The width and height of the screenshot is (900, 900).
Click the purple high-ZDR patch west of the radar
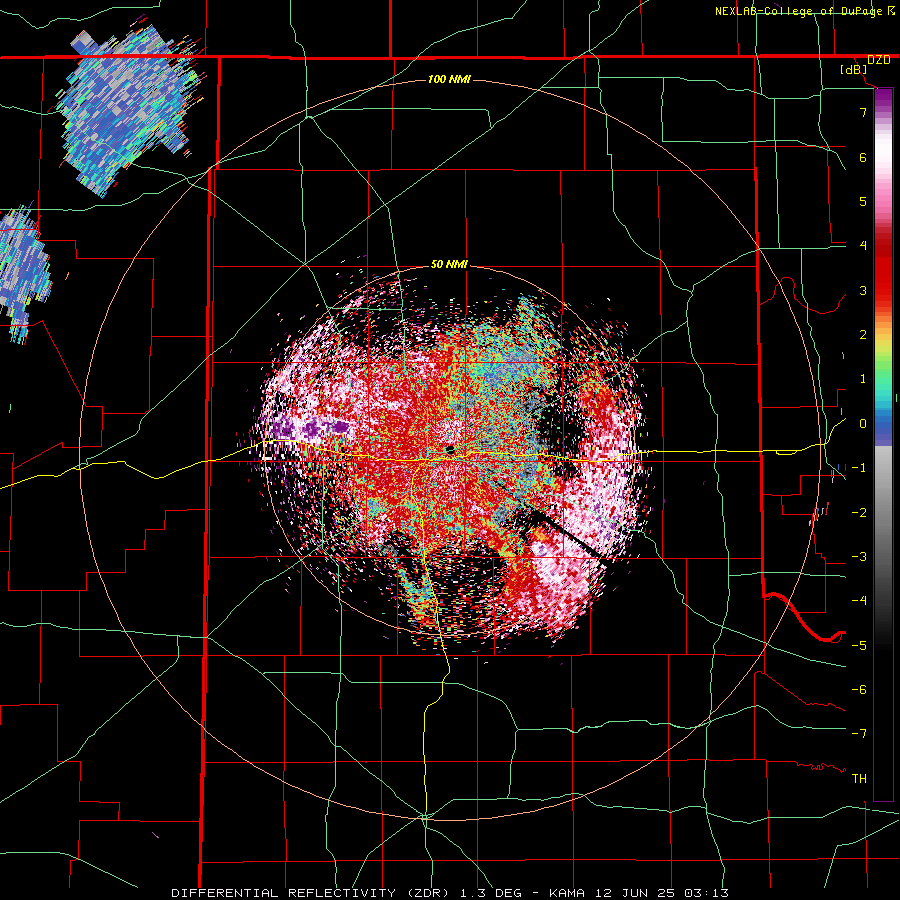[310, 428]
